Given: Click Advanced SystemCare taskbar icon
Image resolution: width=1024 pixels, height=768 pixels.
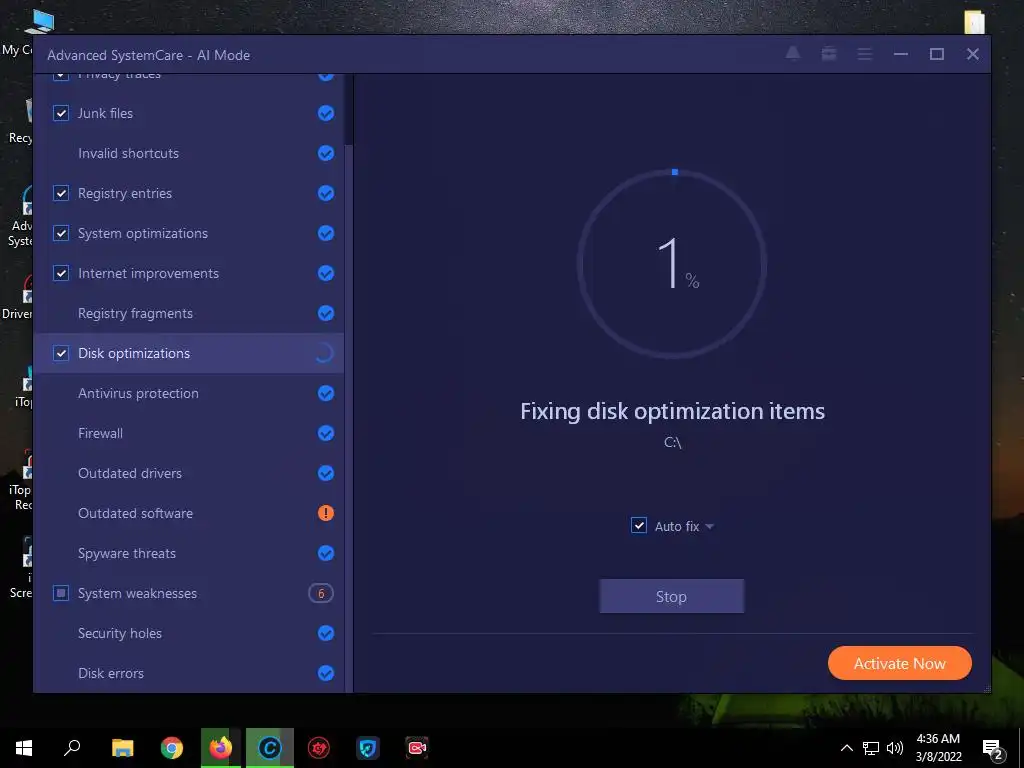Looking at the screenshot, I should (270, 748).
